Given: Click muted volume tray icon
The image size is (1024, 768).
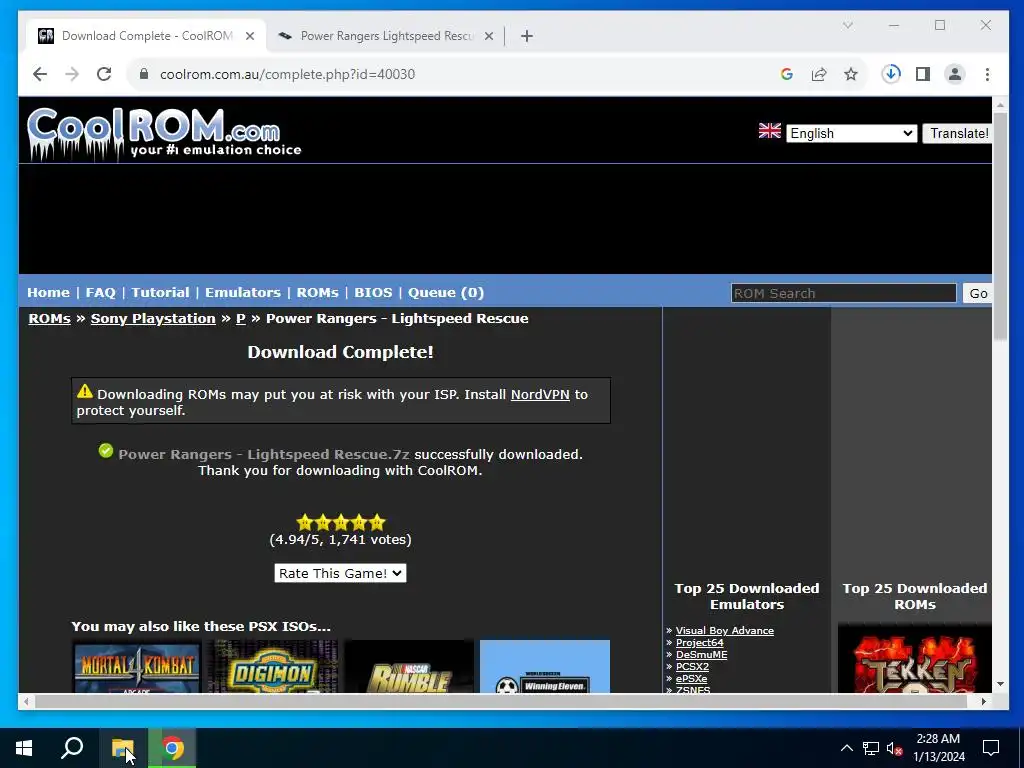Looking at the screenshot, I should click(894, 748).
